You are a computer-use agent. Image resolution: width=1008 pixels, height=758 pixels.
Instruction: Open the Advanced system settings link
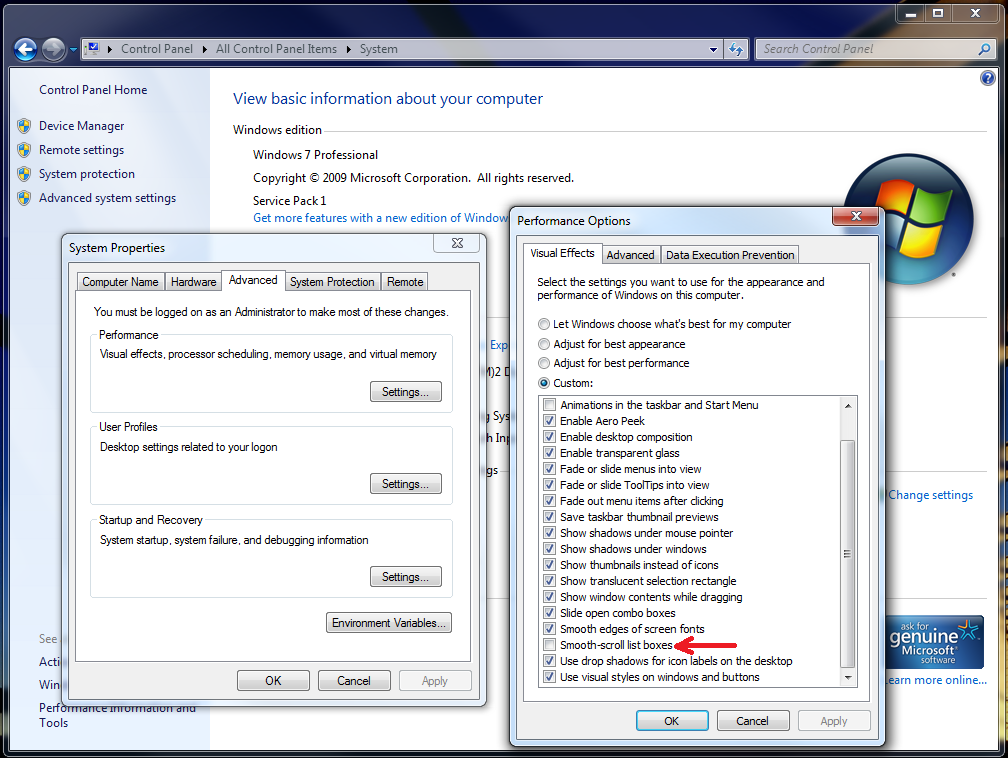(x=107, y=198)
